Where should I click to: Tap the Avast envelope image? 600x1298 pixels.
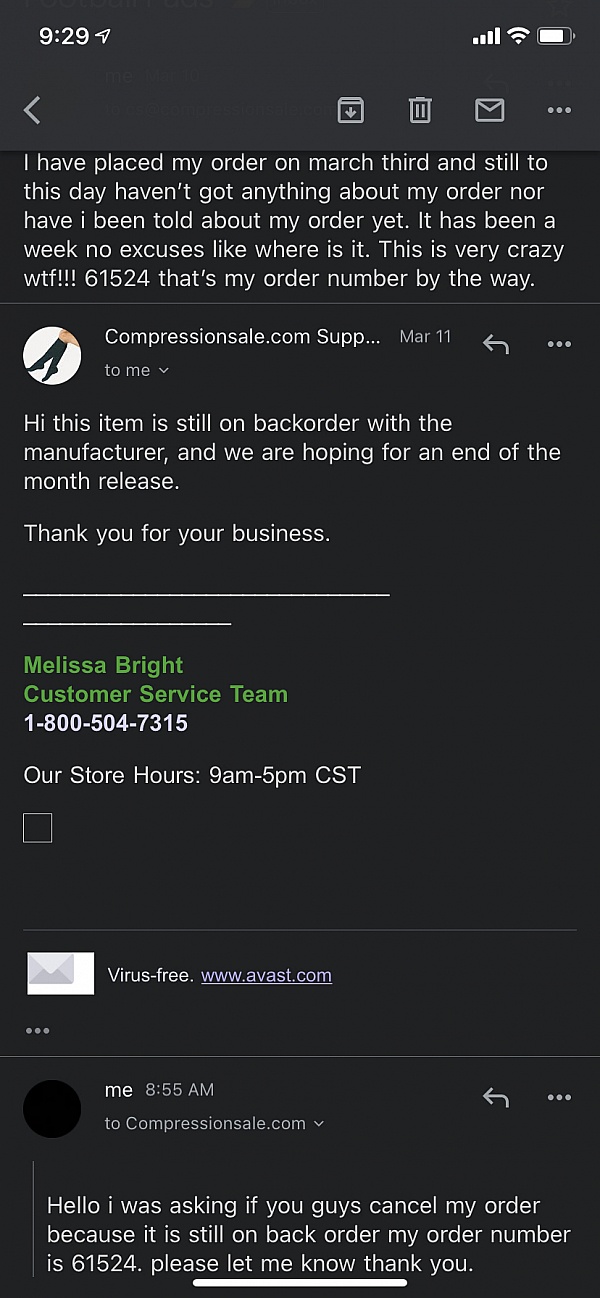point(60,973)
